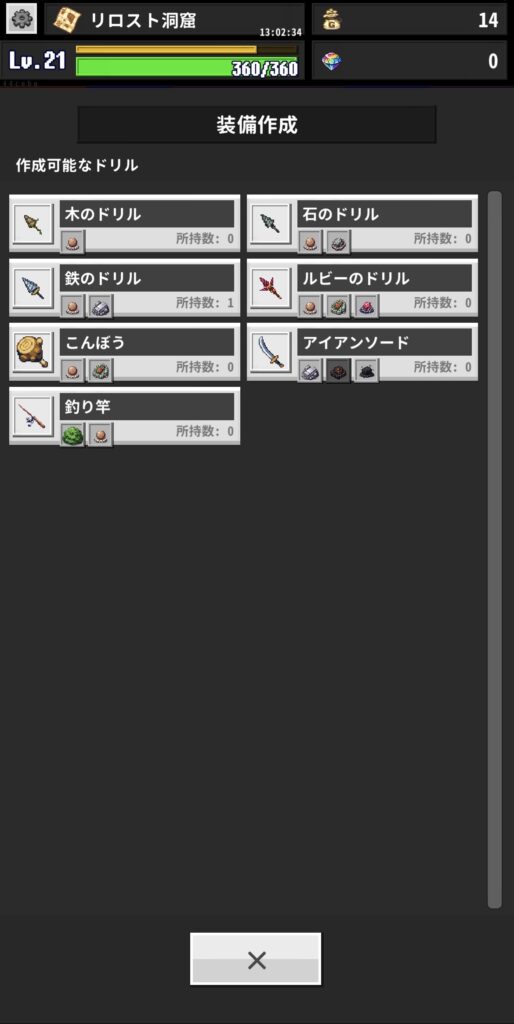
Task: Select the アイアンソード sword icon
Action: (x=271, y=352)
